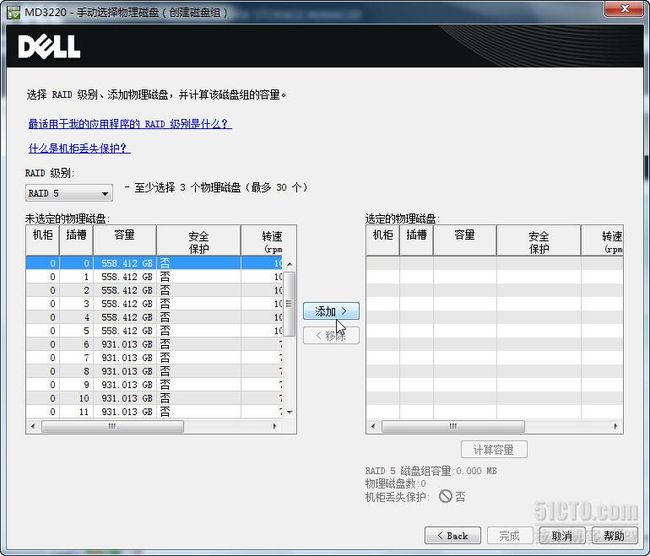Viewport: 650px width, 556px height.
Task: Select the 931.013 GB disk in slot 6
Action: tap(154, 344)
